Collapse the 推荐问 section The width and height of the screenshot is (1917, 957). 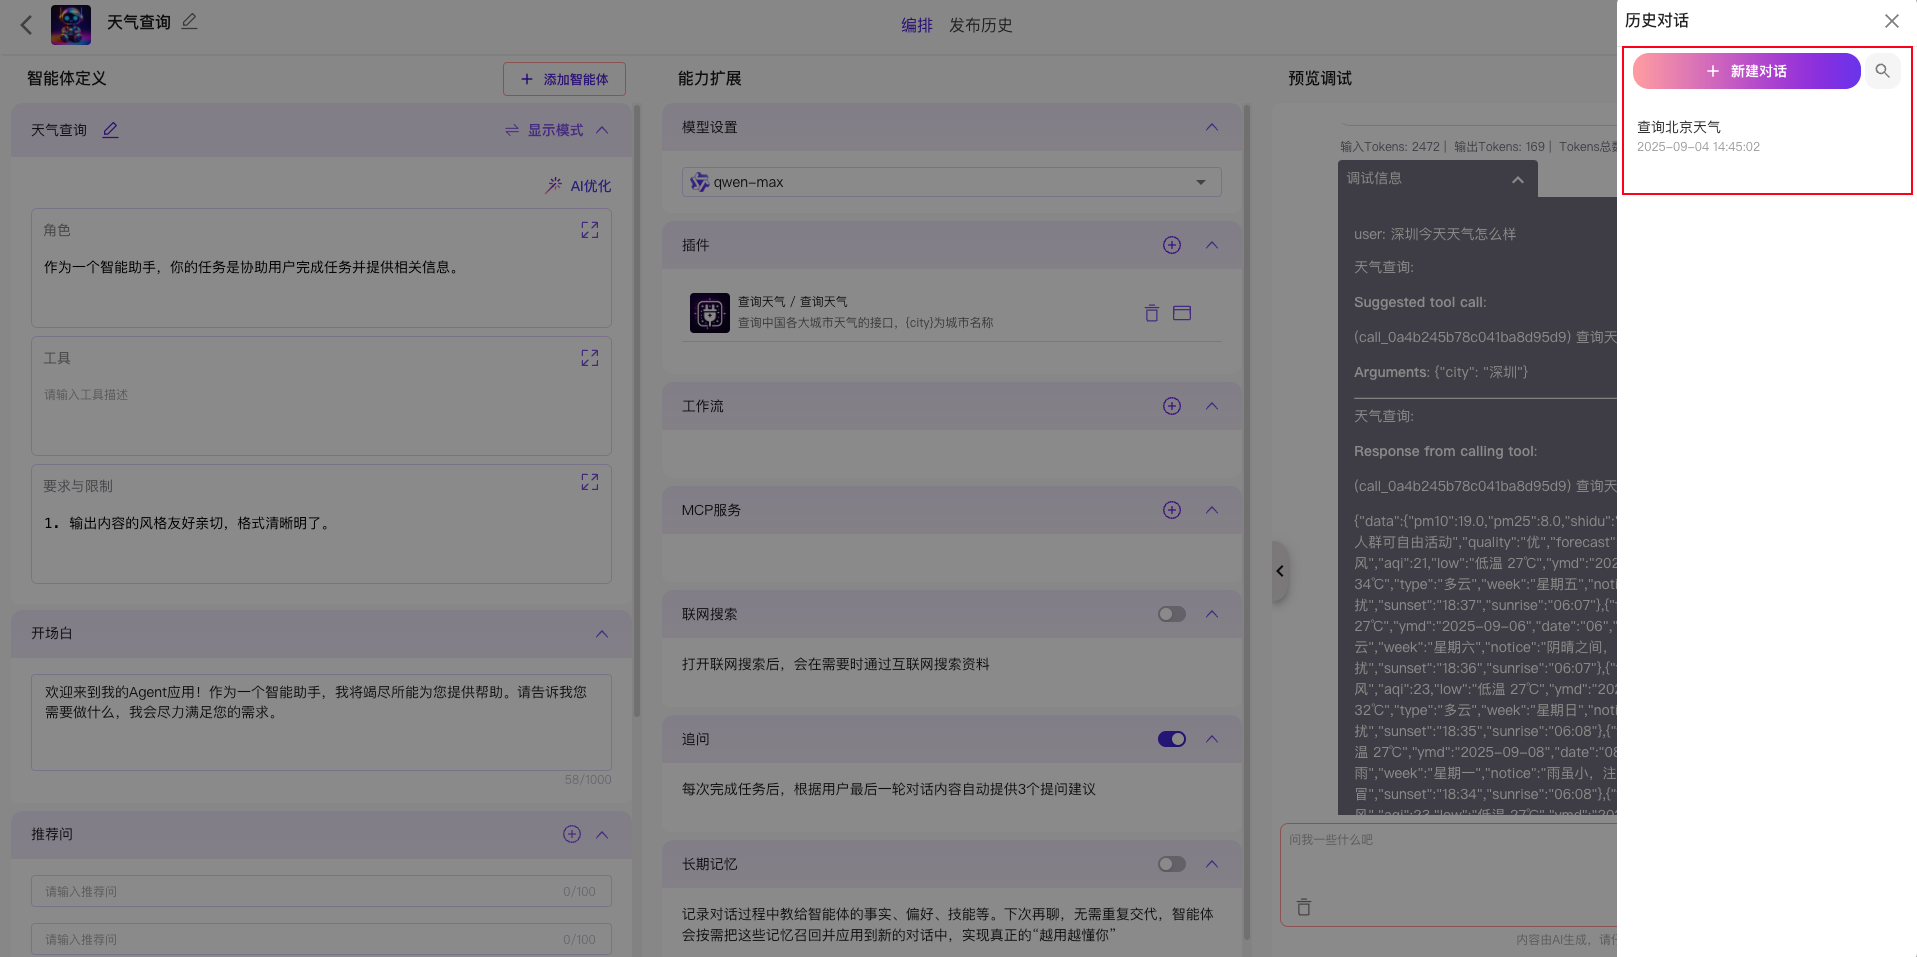pyautogui.click(x=602, y=834)
